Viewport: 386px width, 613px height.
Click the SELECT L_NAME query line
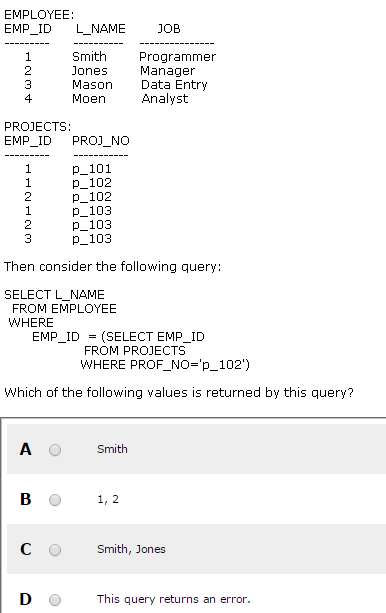tap(54, 295)
